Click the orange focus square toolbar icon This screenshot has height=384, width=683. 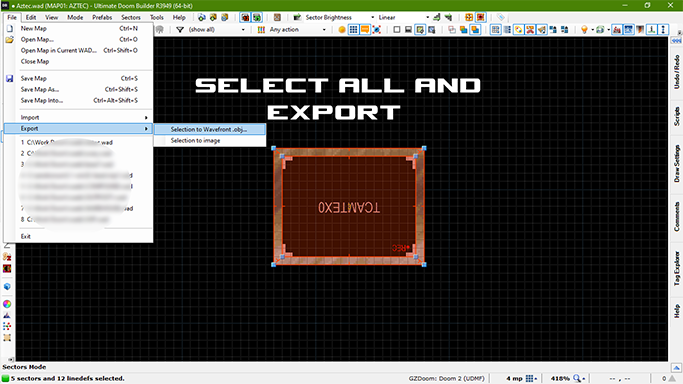(469, 17)
